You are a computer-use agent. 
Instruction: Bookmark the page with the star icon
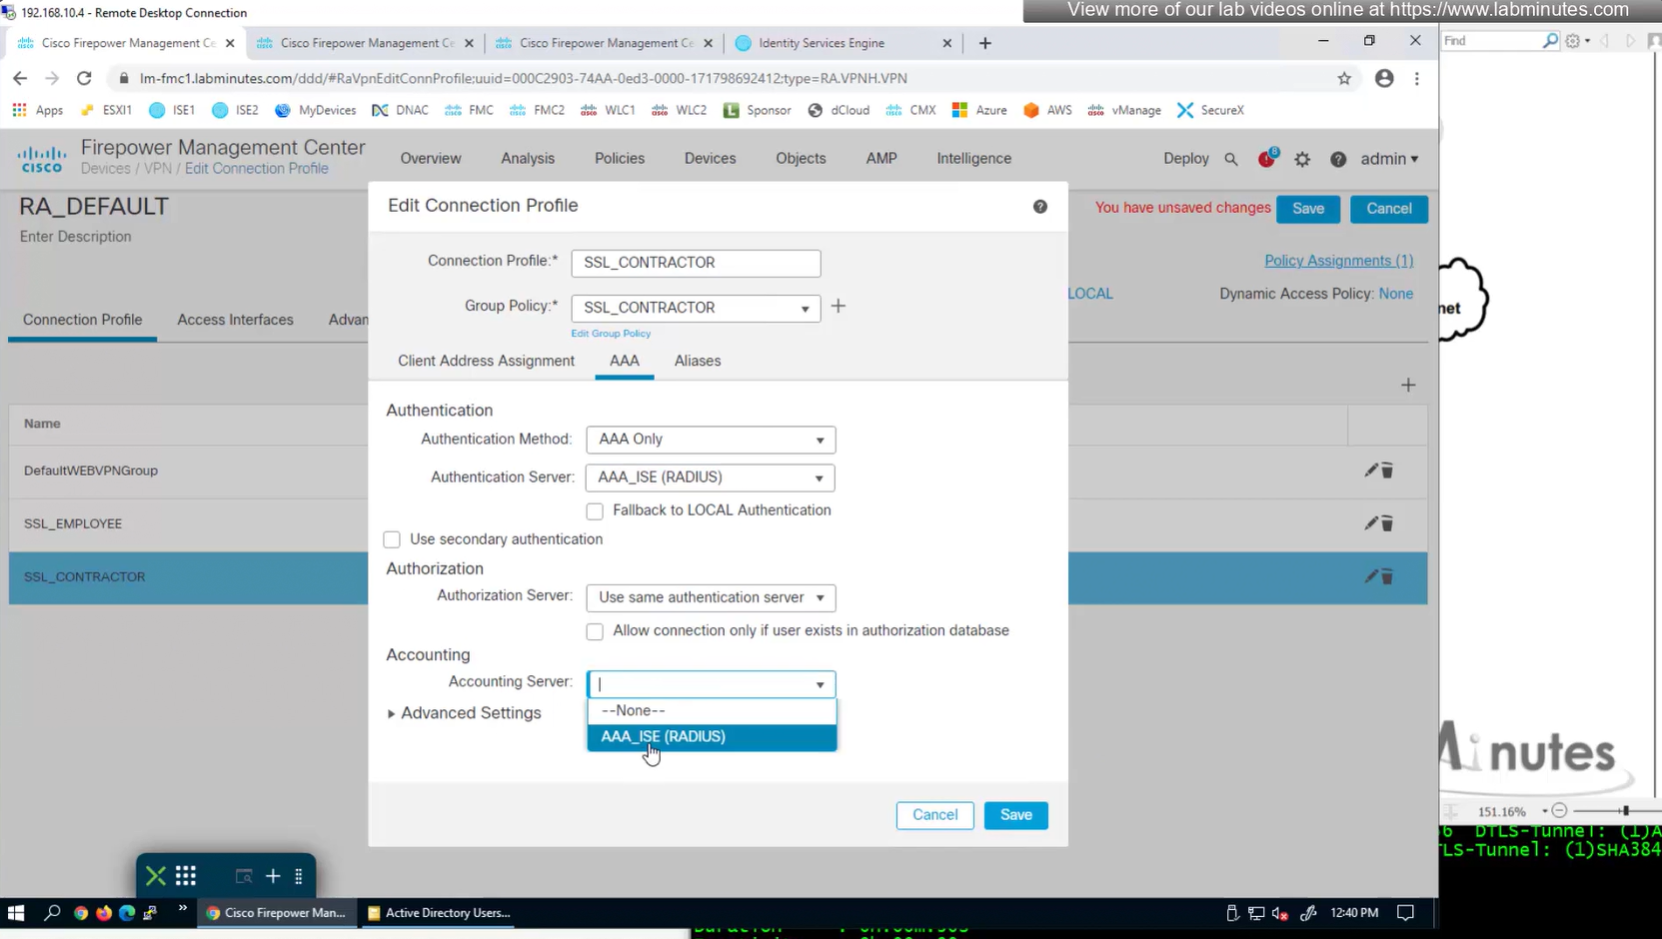pyautogui.click(x=1344, y=78)
